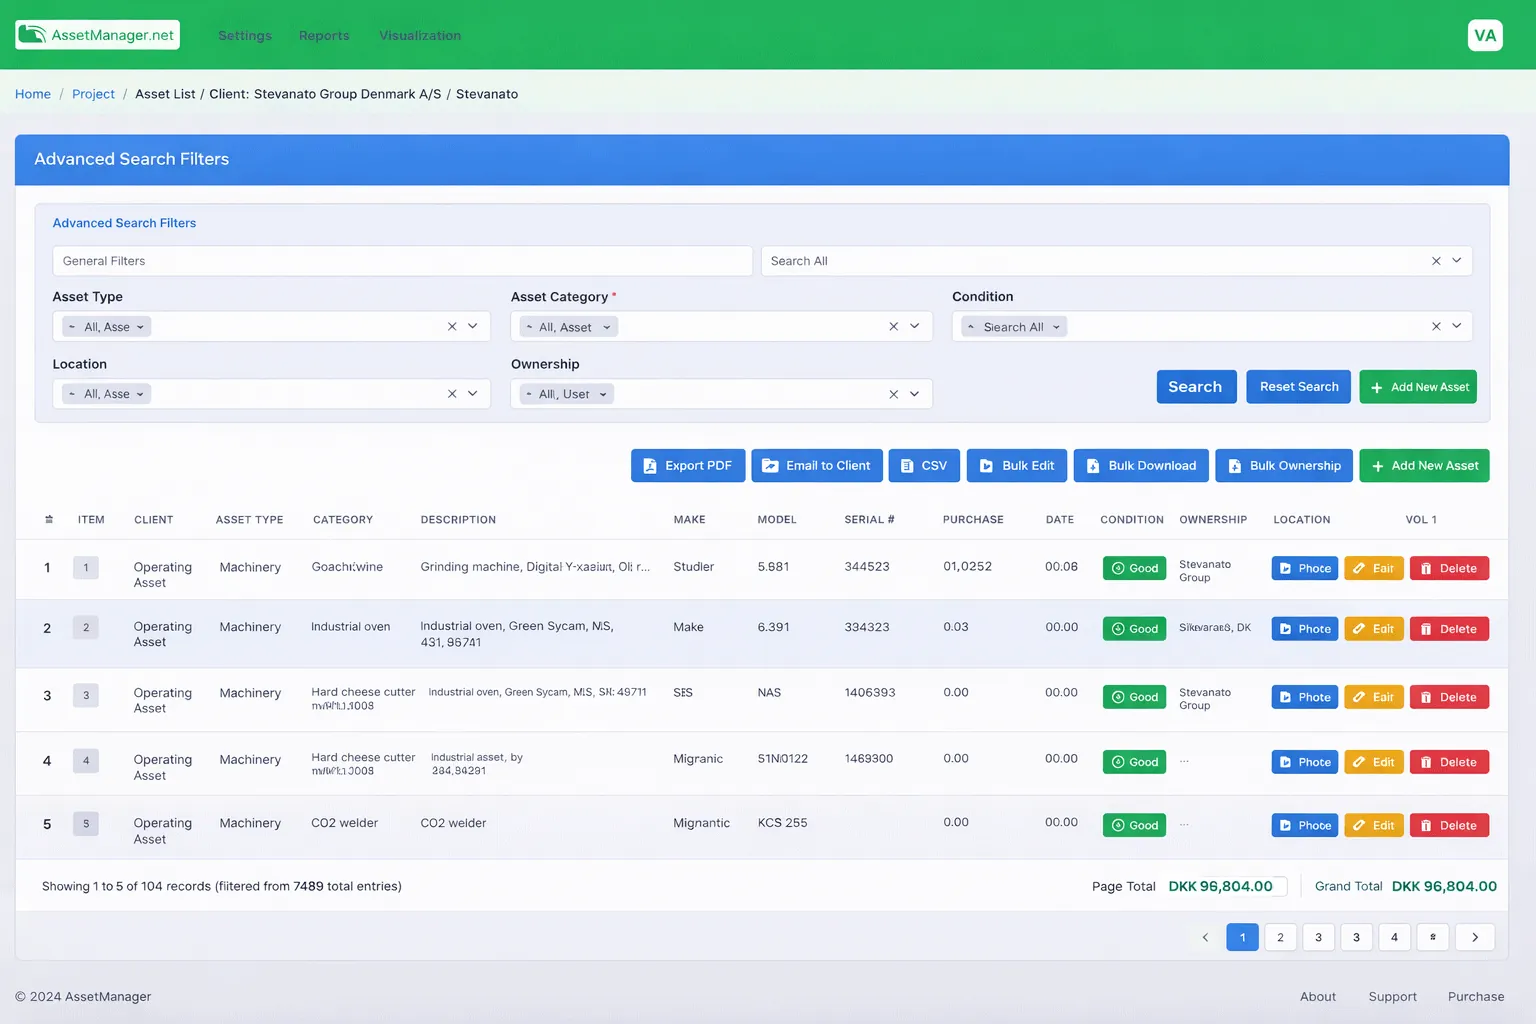Screen dimensions: 1536x1024
Task: Open the Asset Category dropdown chevron
Action: click(915, 327)
